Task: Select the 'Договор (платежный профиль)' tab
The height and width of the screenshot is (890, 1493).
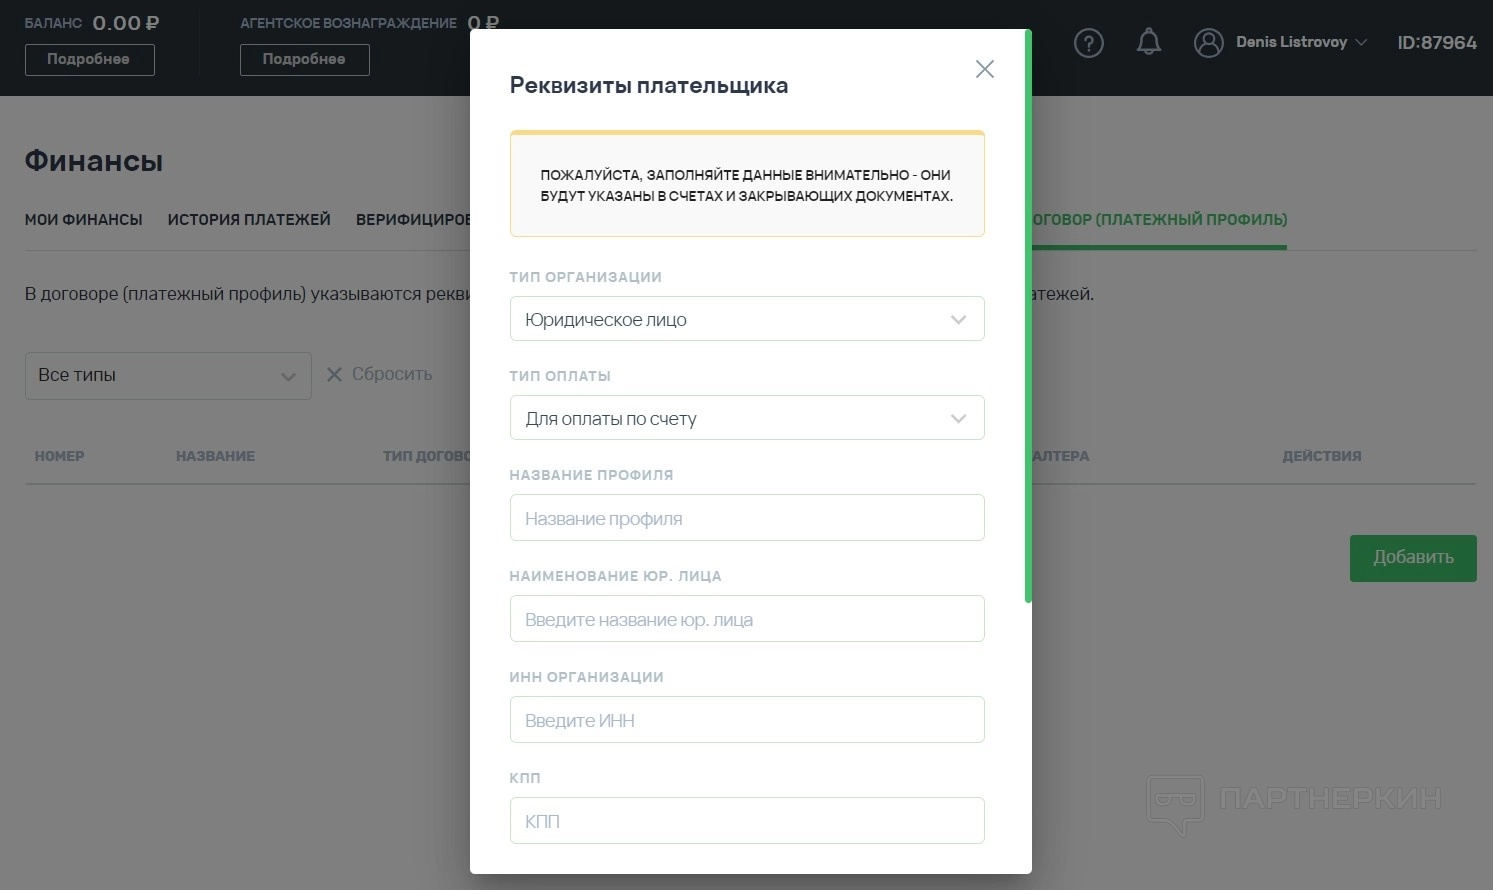Action: 1160,220
